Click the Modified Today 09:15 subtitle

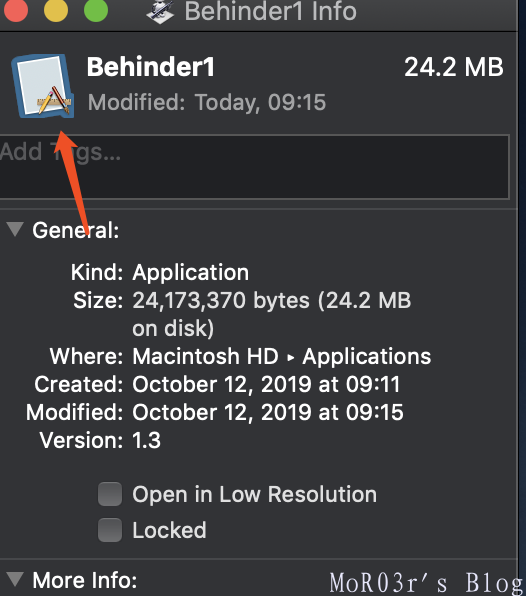click(207, 103)
